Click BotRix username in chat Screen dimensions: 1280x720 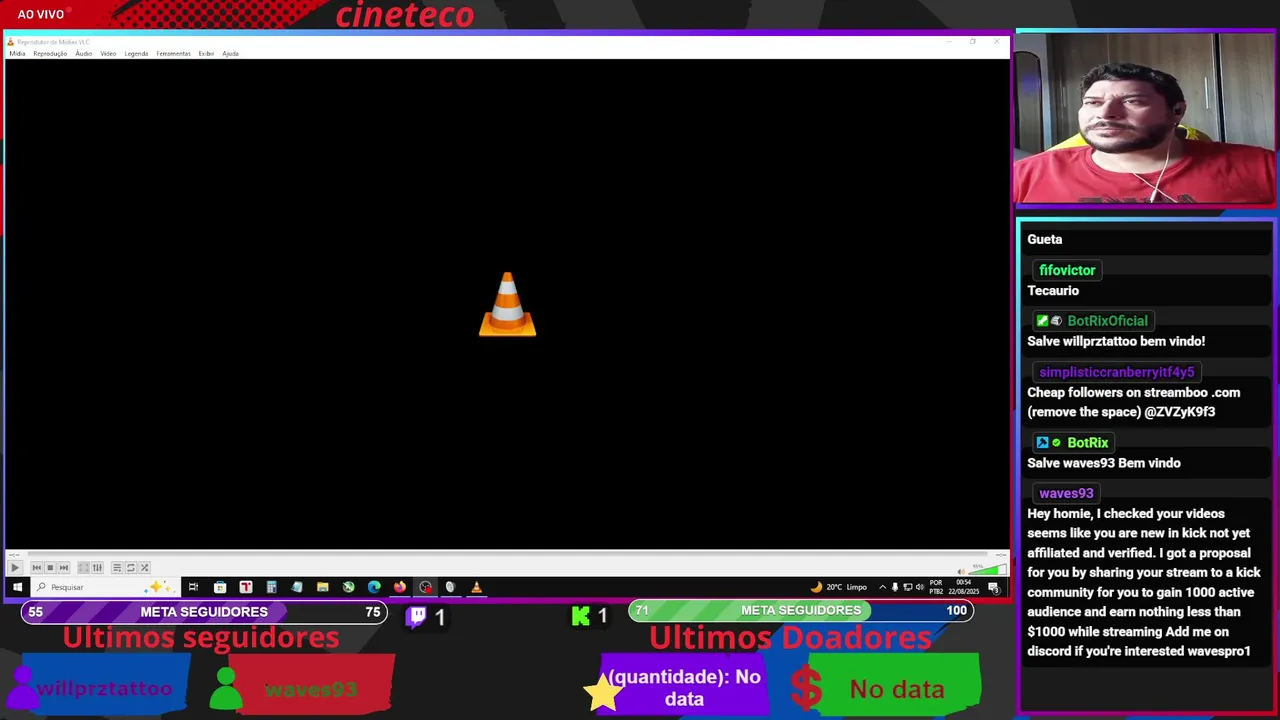point(1087,443)
